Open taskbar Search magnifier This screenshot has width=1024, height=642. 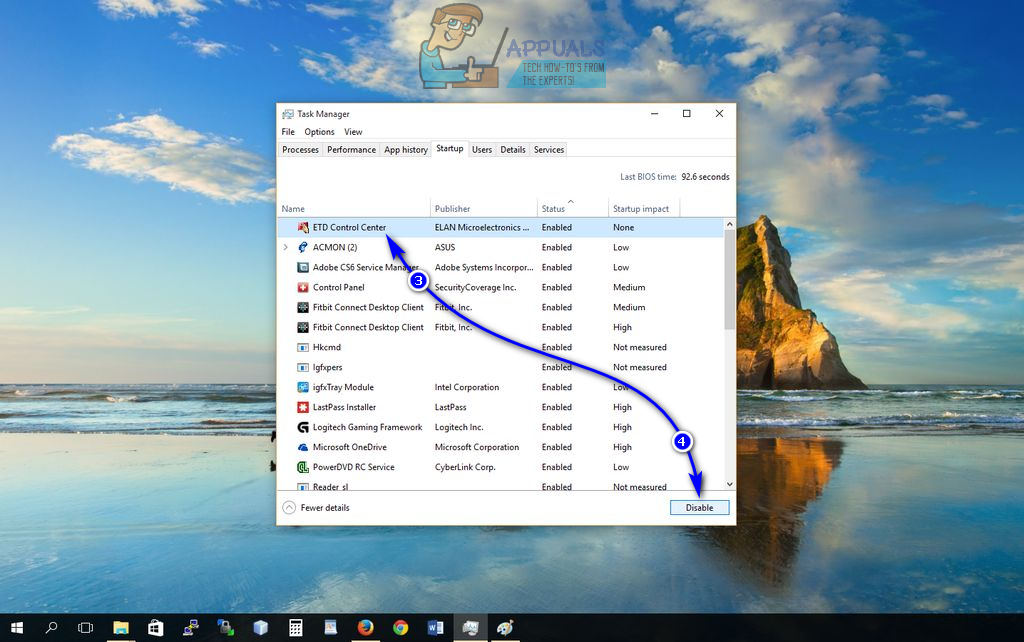coord(51,628)
